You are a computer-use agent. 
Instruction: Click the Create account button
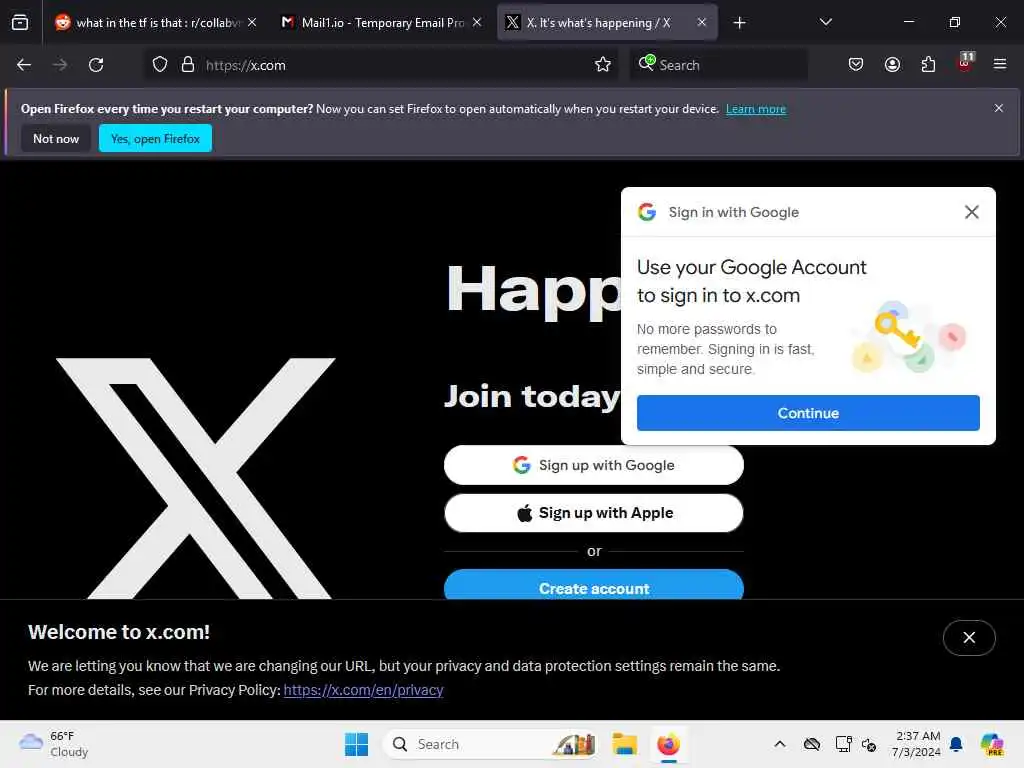(x=594, y=584)
